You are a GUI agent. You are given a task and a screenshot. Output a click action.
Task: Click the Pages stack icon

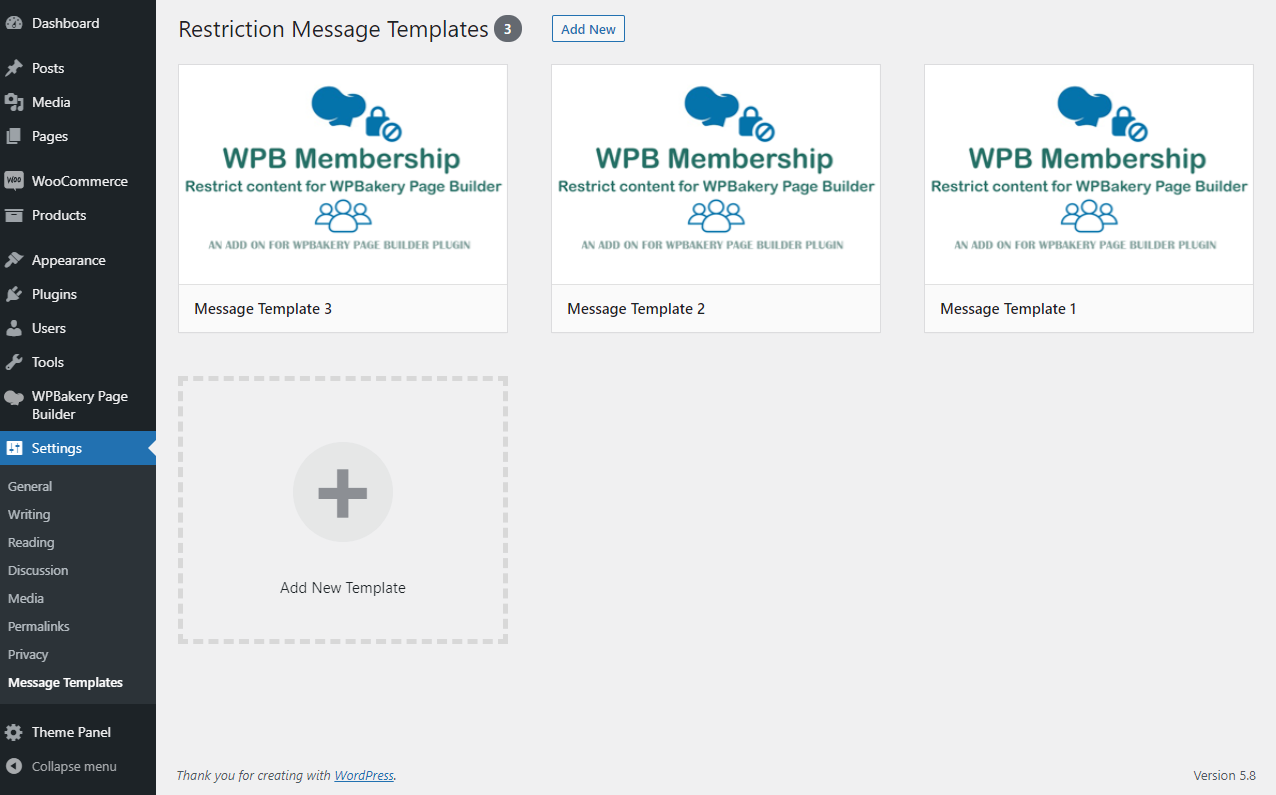[14, 136]
